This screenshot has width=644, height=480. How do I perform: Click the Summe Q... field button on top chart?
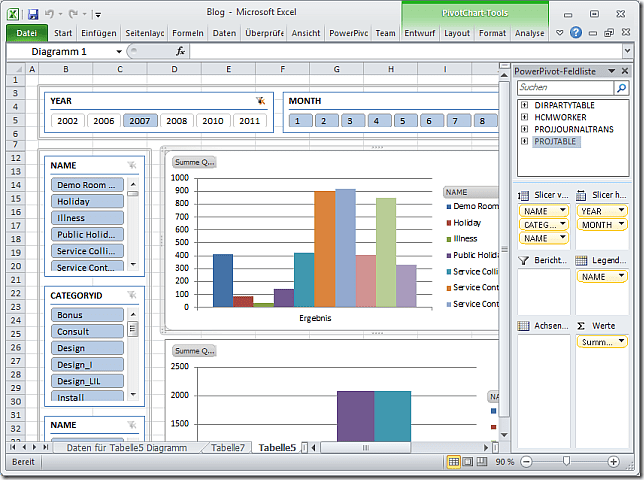pos(195,162)
